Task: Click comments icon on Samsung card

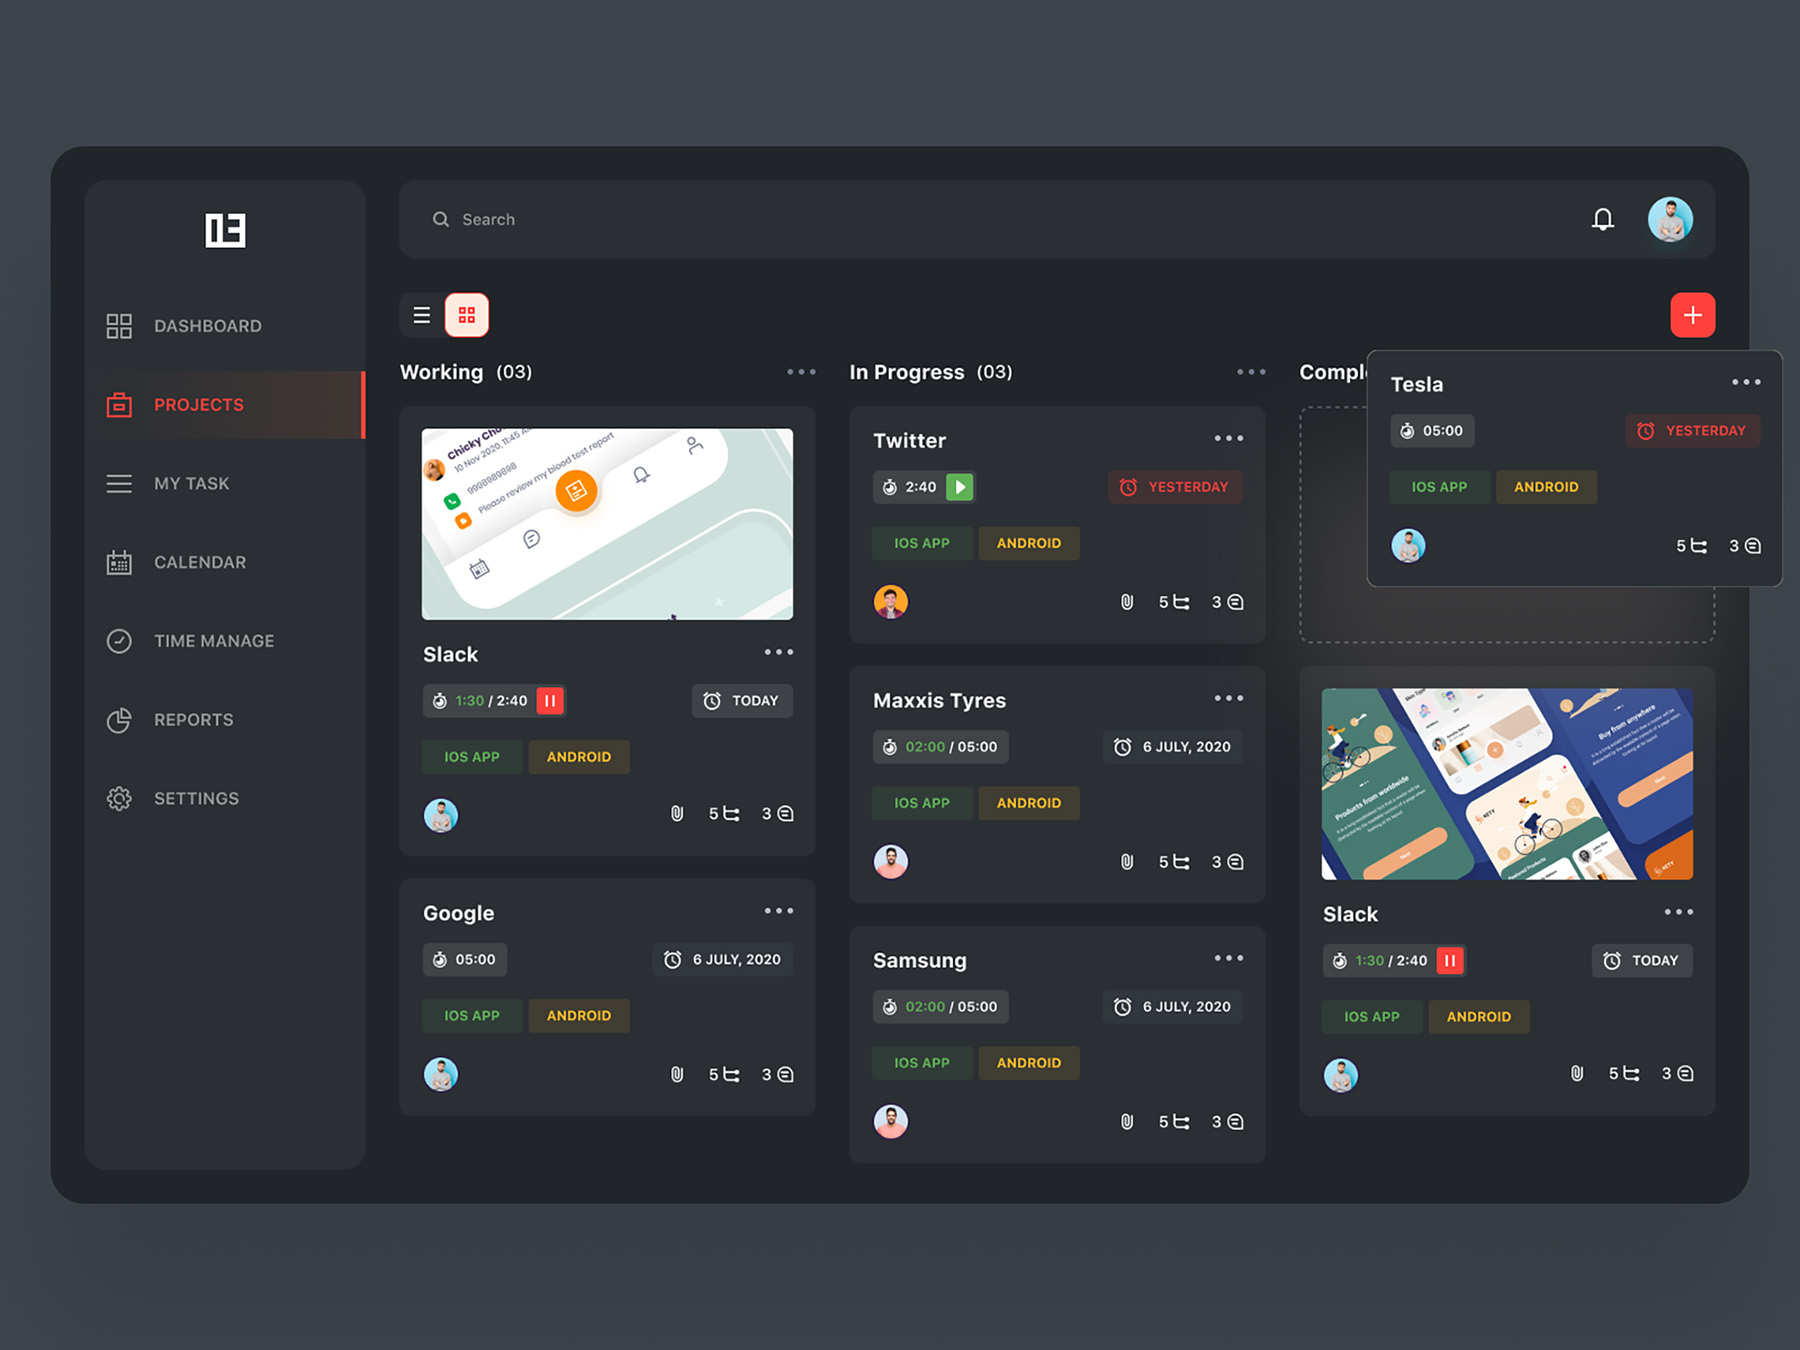Action: (1235, 1122)
